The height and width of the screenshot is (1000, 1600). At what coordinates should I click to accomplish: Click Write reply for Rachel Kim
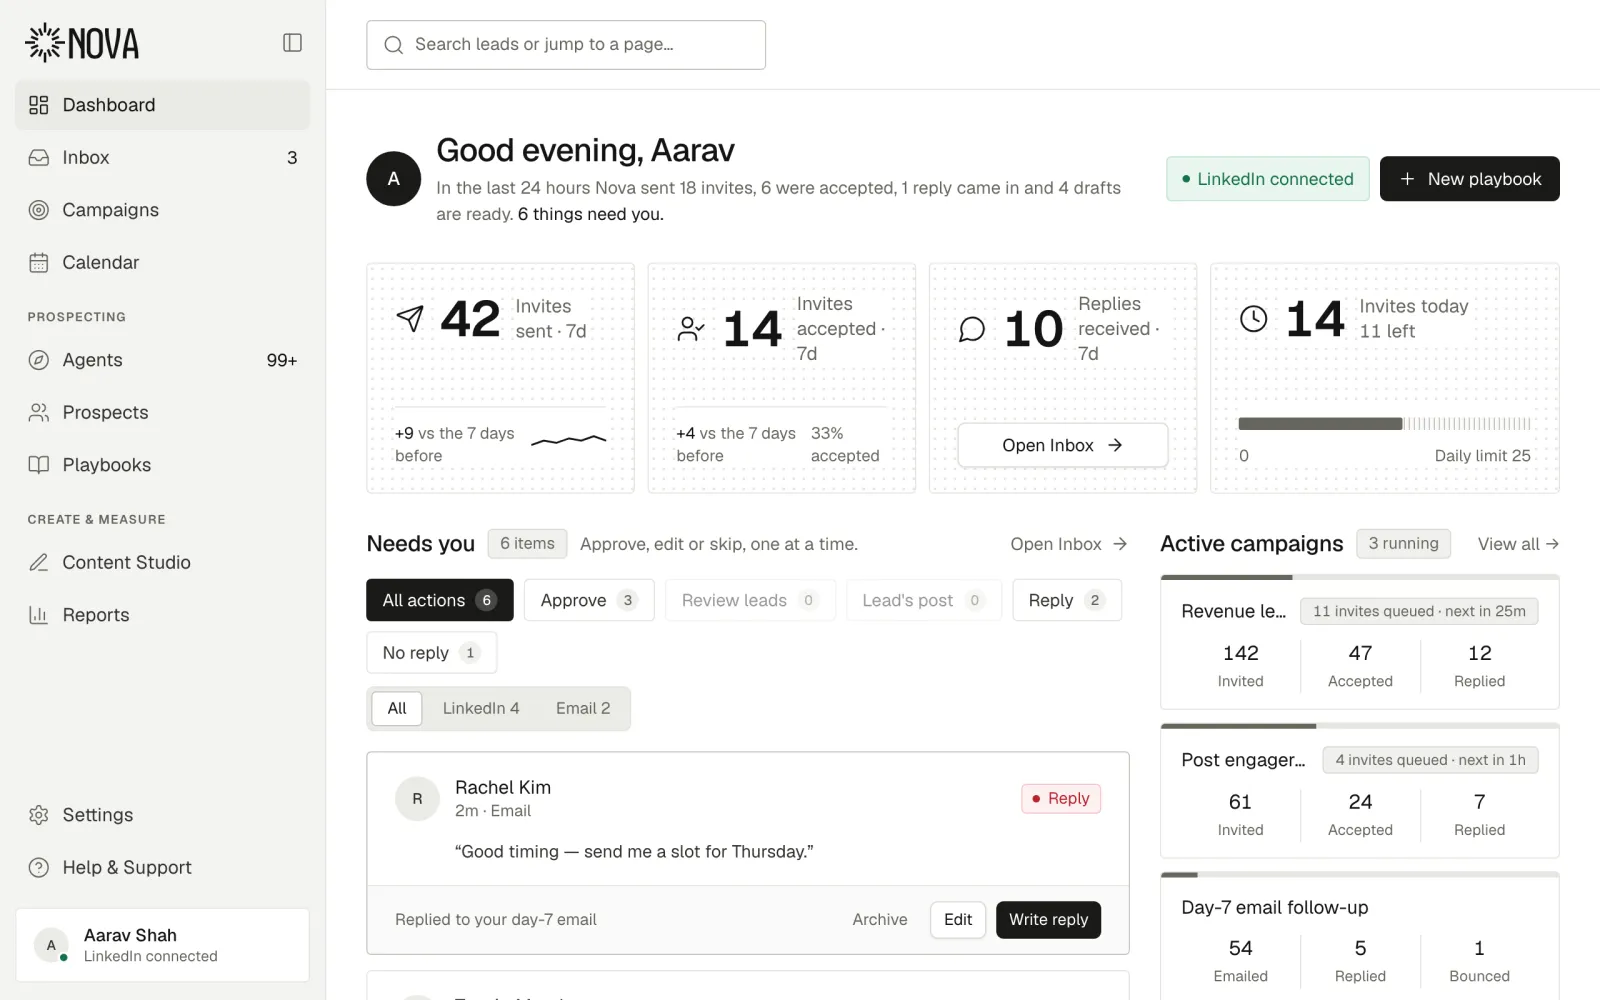(x=1048, y=920)
